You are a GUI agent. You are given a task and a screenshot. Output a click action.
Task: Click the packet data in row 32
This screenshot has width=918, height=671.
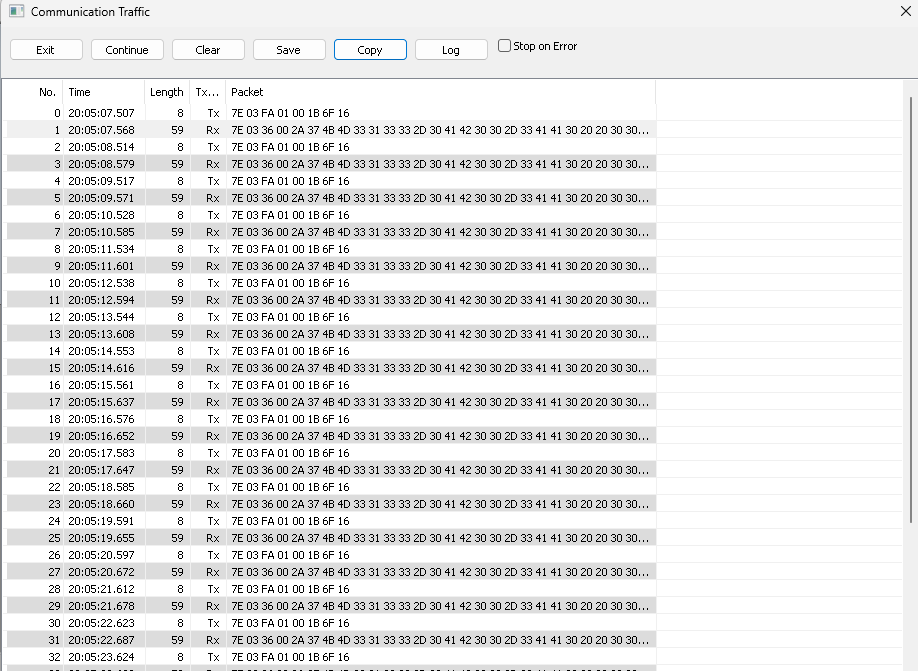point(290,656)
